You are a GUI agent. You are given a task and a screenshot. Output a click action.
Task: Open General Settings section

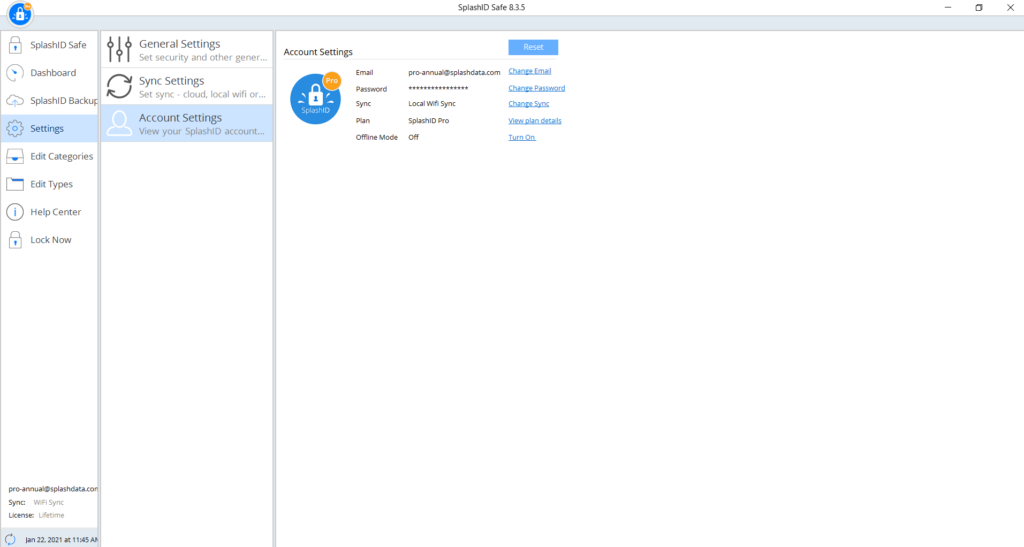(x=186, y=49)
